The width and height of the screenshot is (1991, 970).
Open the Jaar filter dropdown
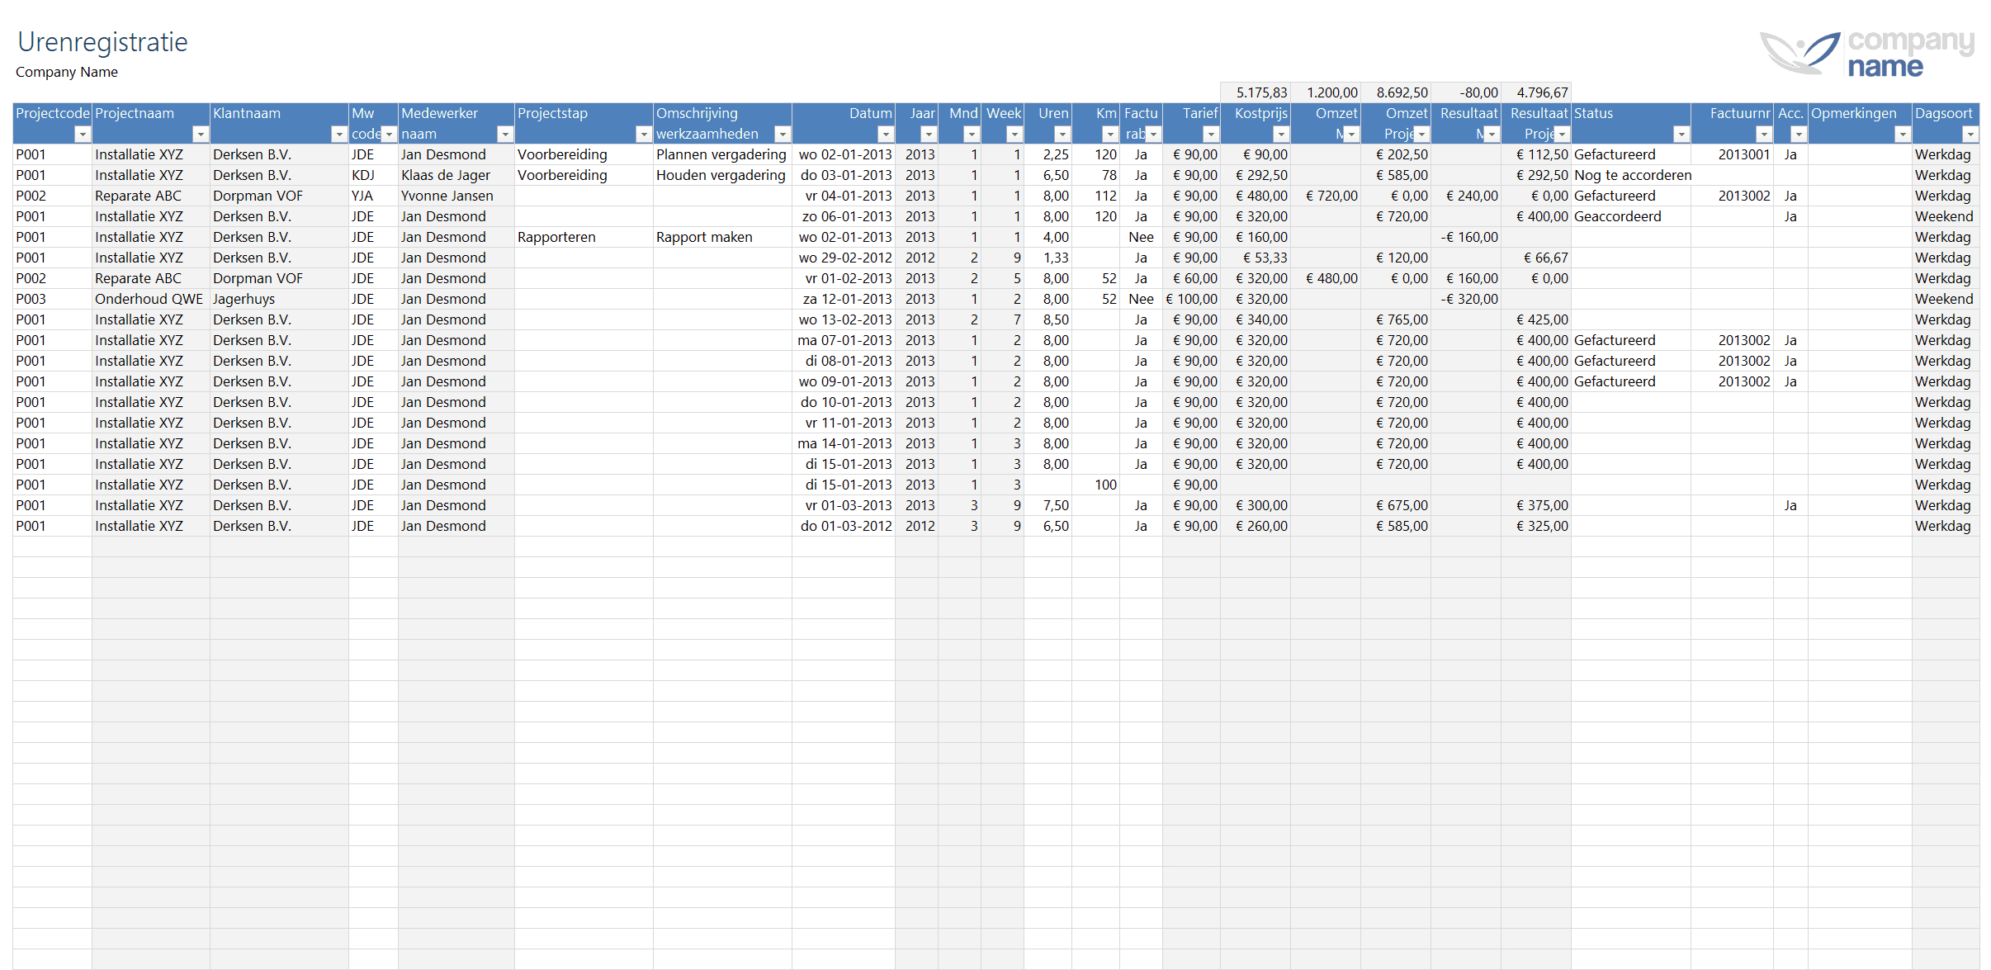928,134
